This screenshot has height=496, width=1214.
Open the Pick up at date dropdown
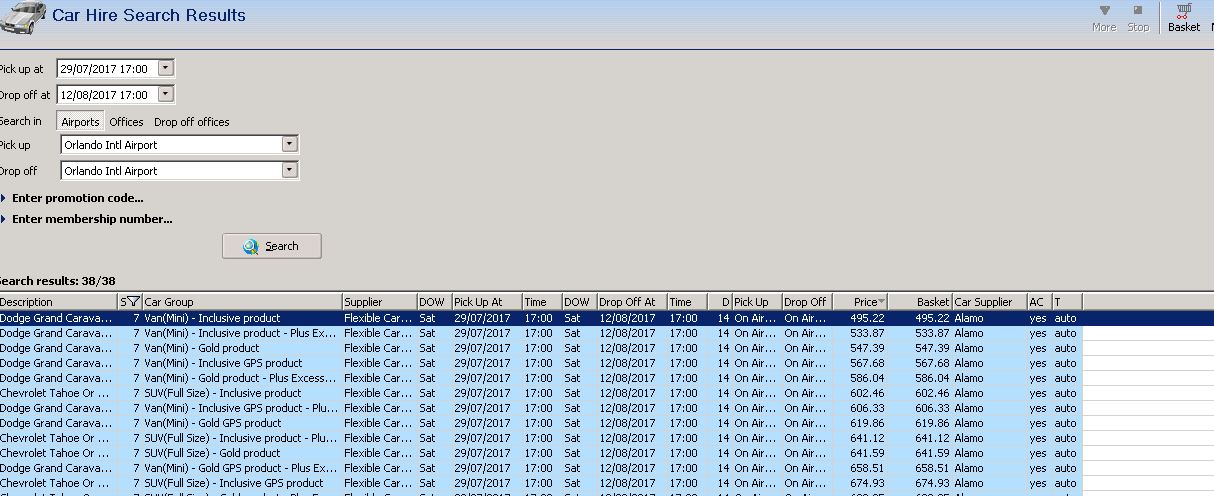pyautogui.click(x=165, y=69)
